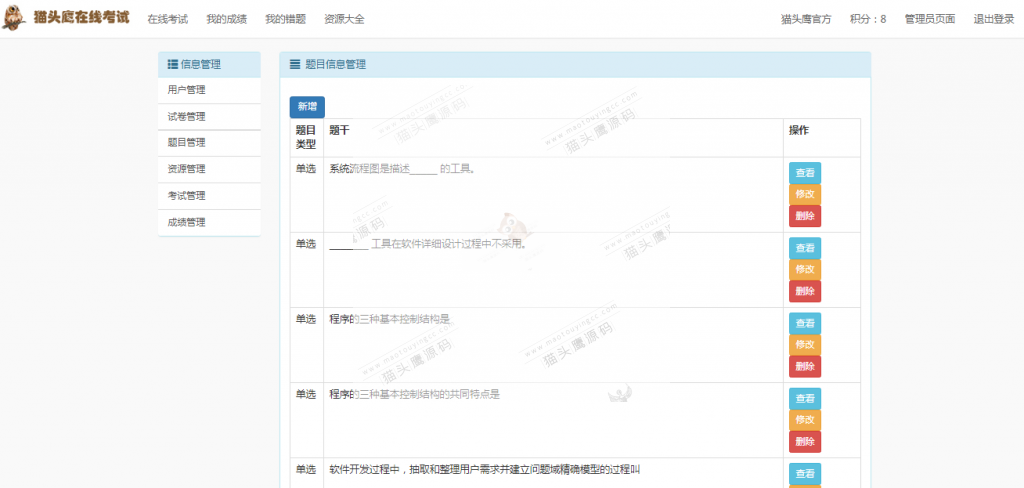This screenshot has width=1024, height=488.
Task: Select 考试管理 in the sidebar
Action: [210, 196]
